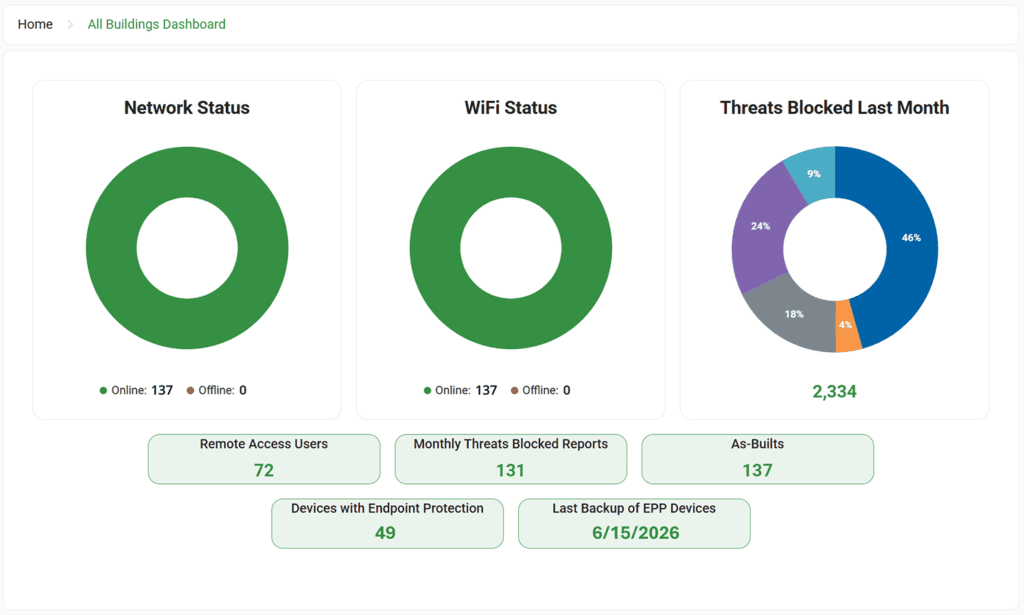Click the 2,334 threats total value

(835, 391)
